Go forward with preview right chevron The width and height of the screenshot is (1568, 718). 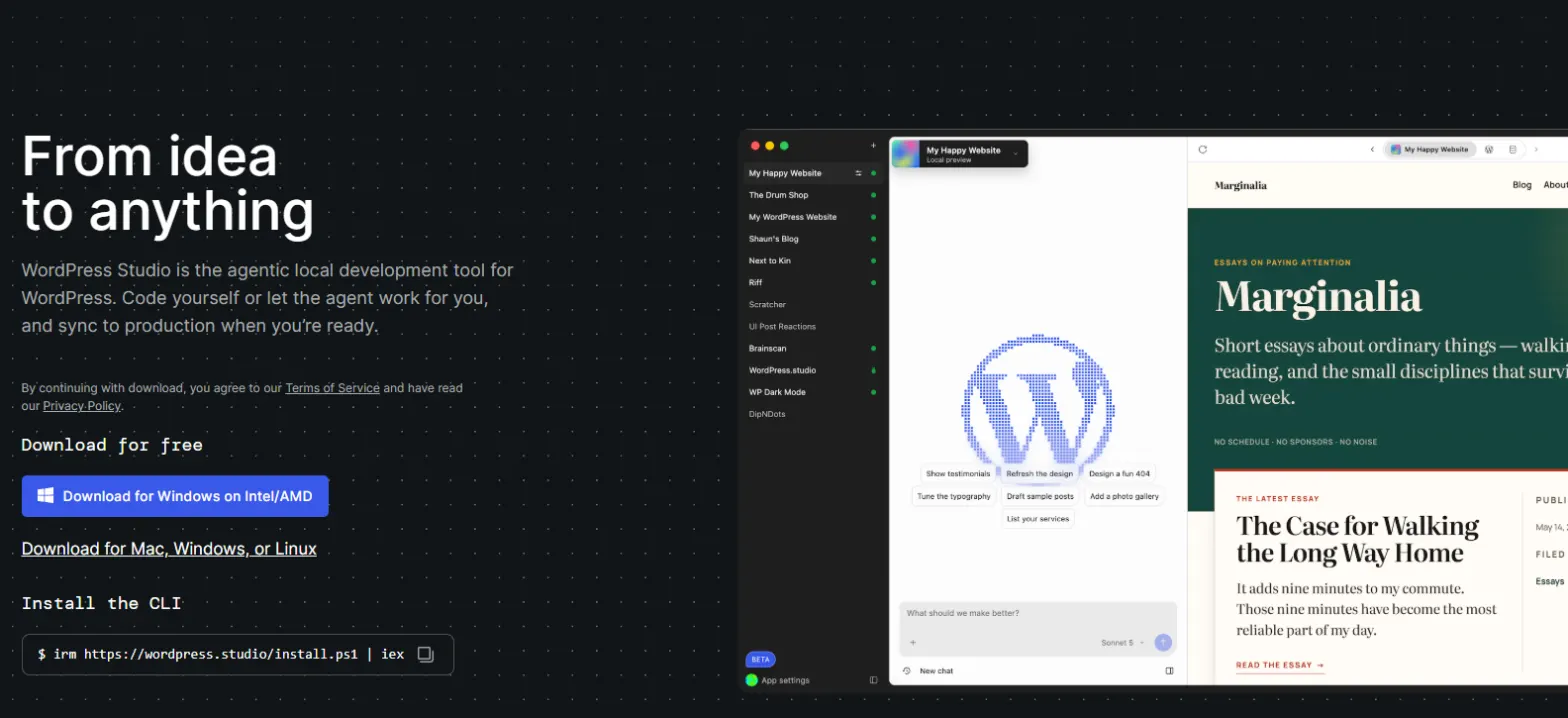1536,149
